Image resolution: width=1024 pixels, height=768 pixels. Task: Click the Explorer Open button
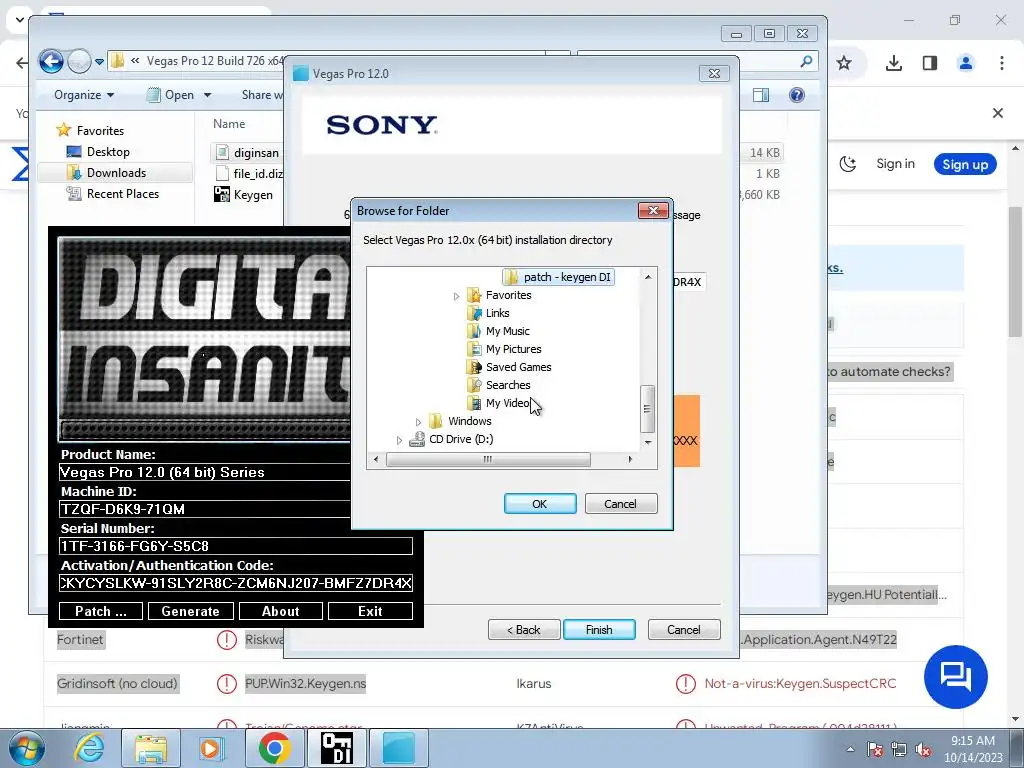pyautogui.click(x=171, y=95)
